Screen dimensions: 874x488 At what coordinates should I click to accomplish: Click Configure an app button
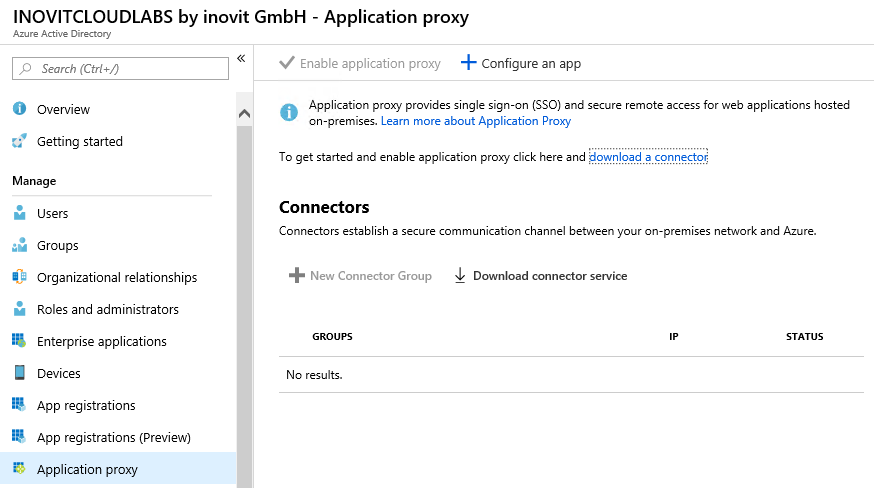point(521,63)
